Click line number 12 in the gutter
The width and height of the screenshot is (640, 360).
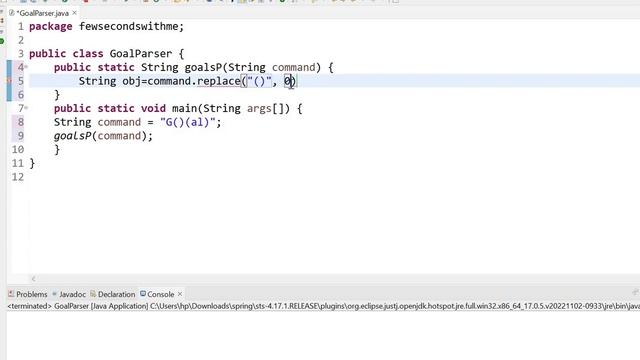(x=18, y=177)
